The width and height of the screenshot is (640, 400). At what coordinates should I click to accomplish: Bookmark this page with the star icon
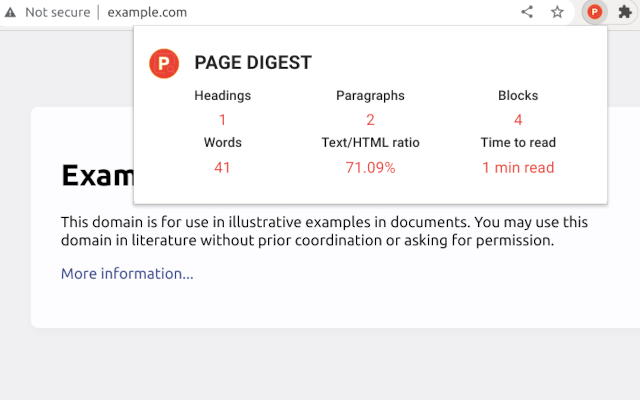pos(557,12)
